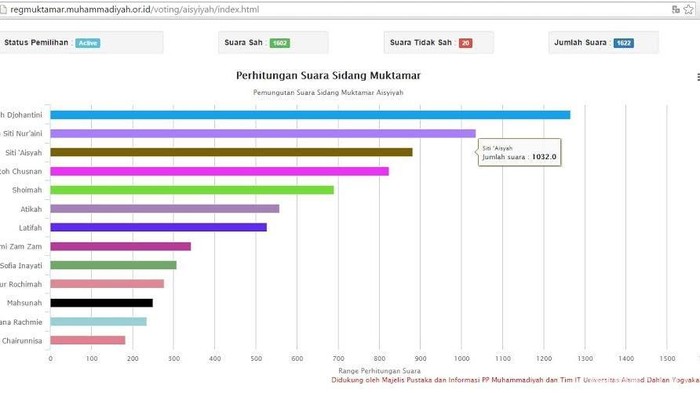Click the page icon beside the URL
The image size is (700, 393).
coord(3,10)
